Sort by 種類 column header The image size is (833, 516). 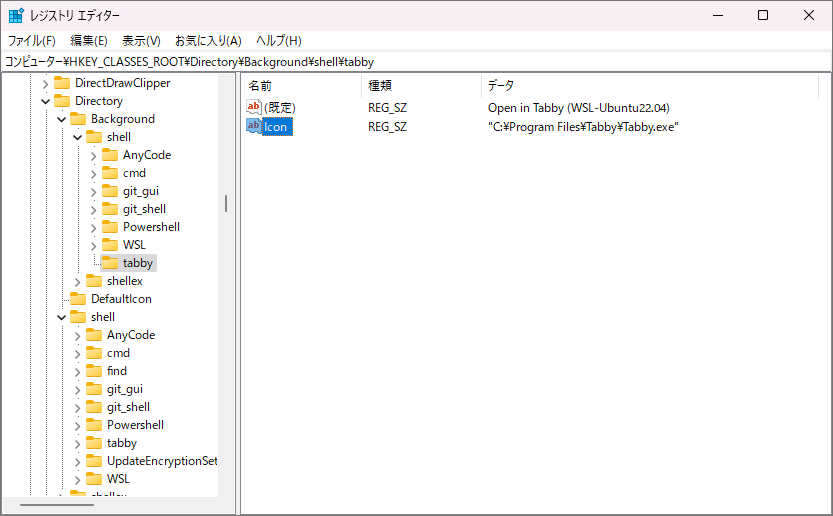(422, 86)
